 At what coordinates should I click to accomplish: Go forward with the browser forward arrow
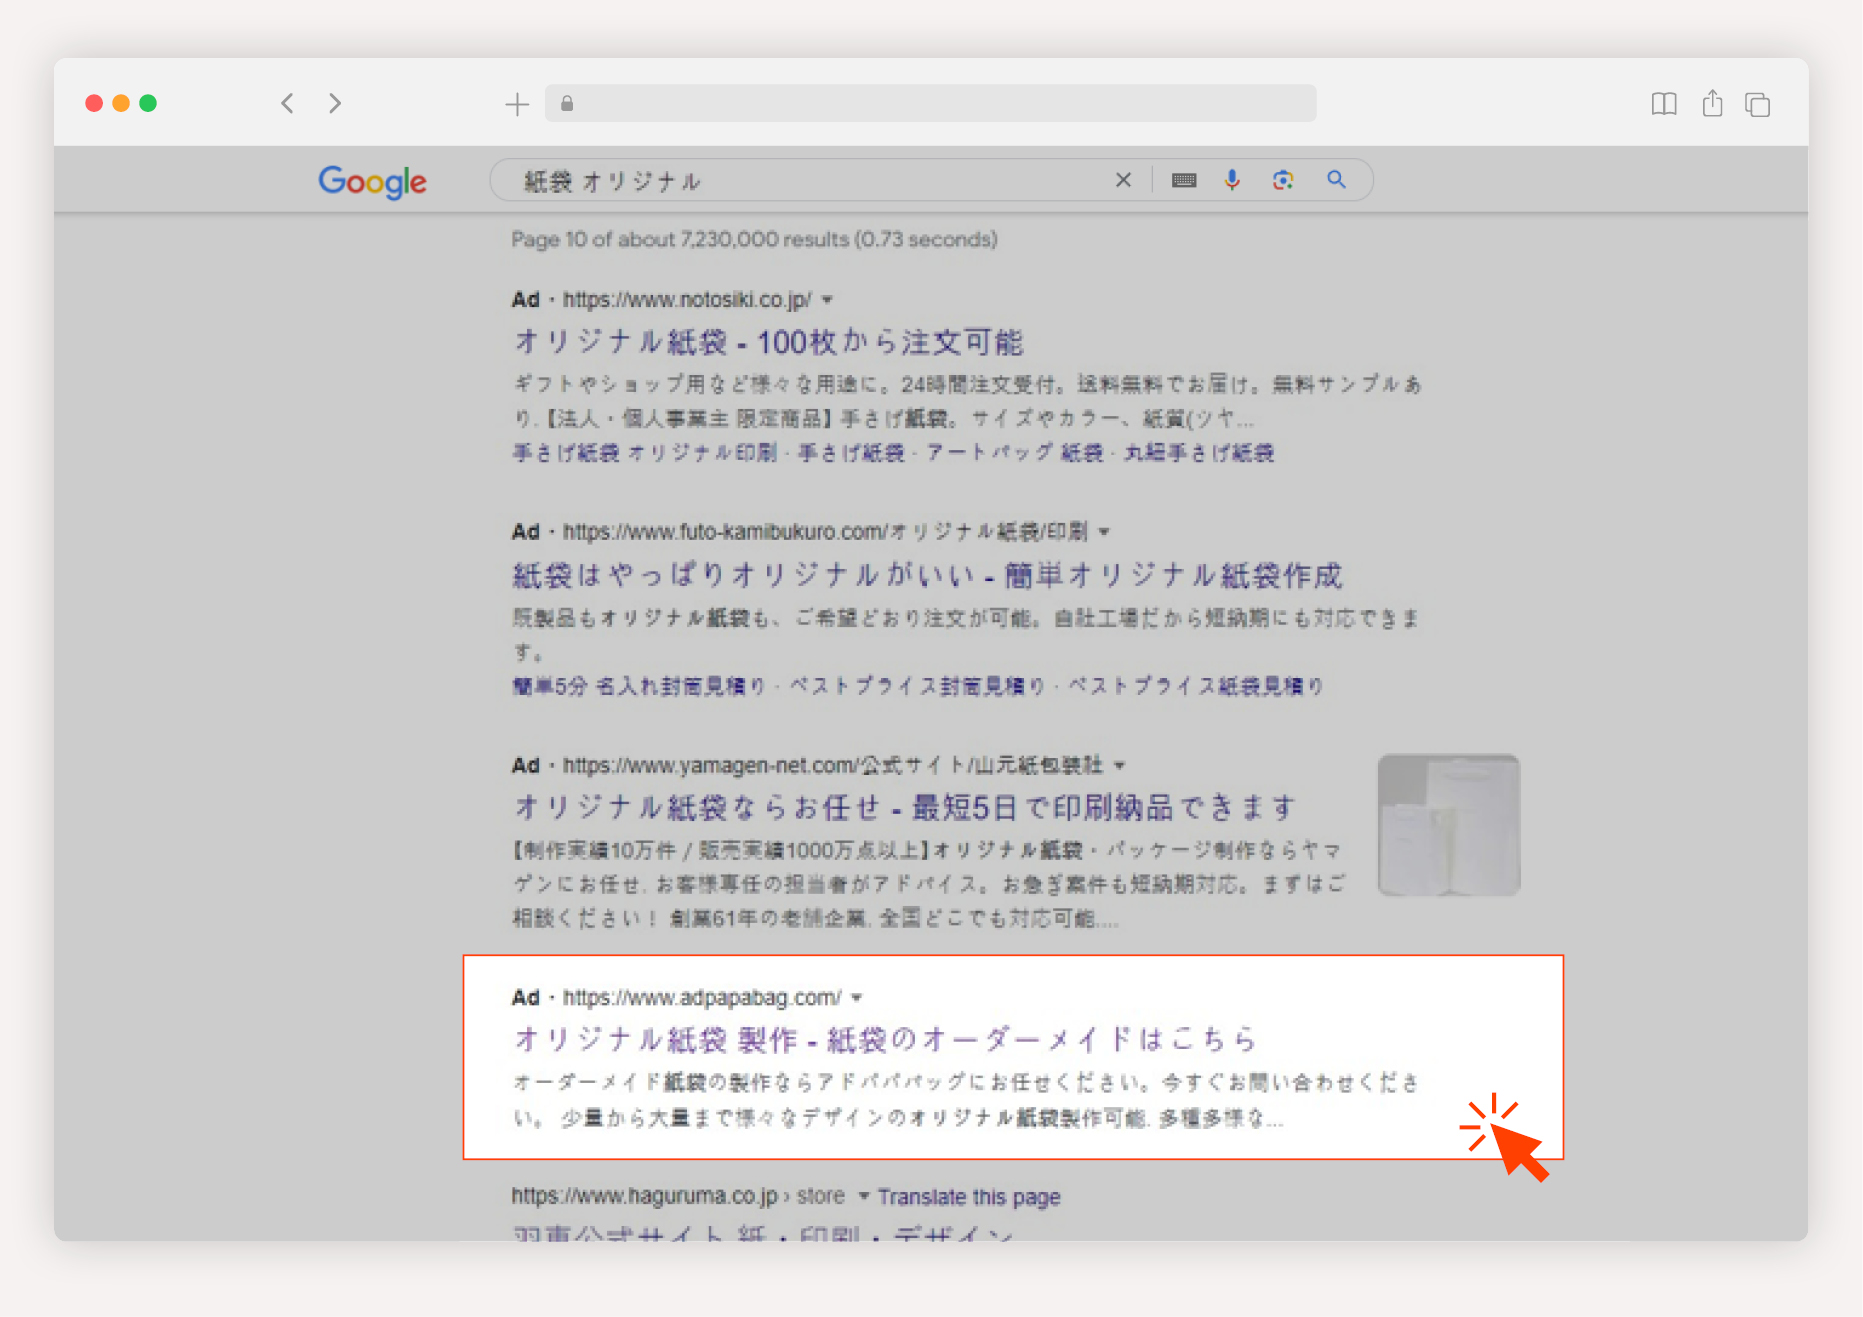tap(335, 103)
